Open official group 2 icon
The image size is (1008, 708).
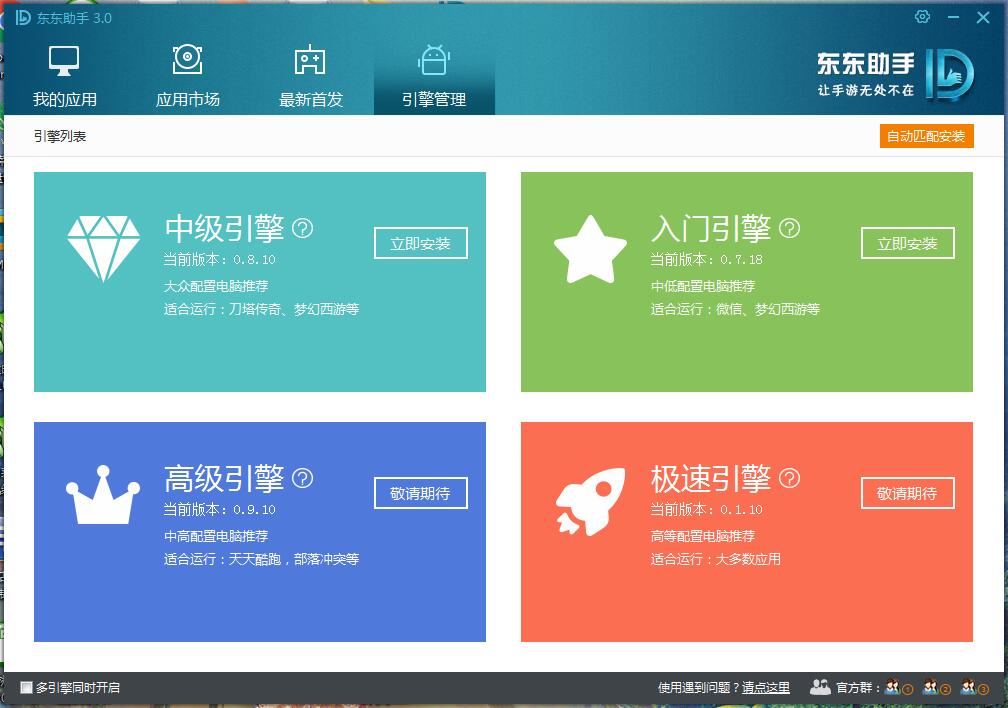click(x=936, y=687)
